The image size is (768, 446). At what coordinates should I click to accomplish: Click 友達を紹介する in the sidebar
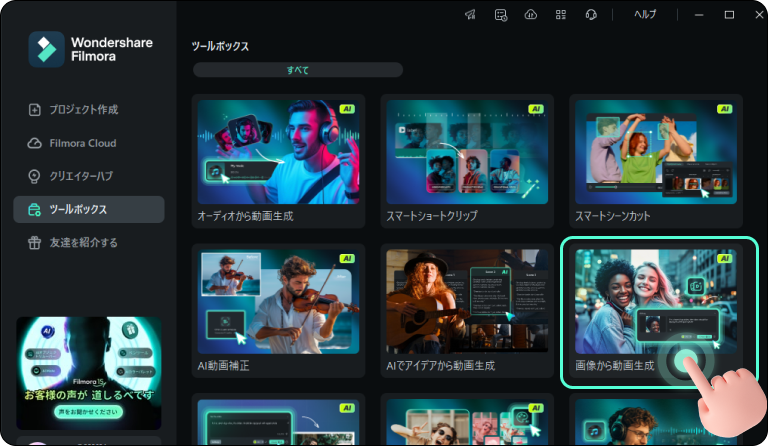[x=88, y=242]
